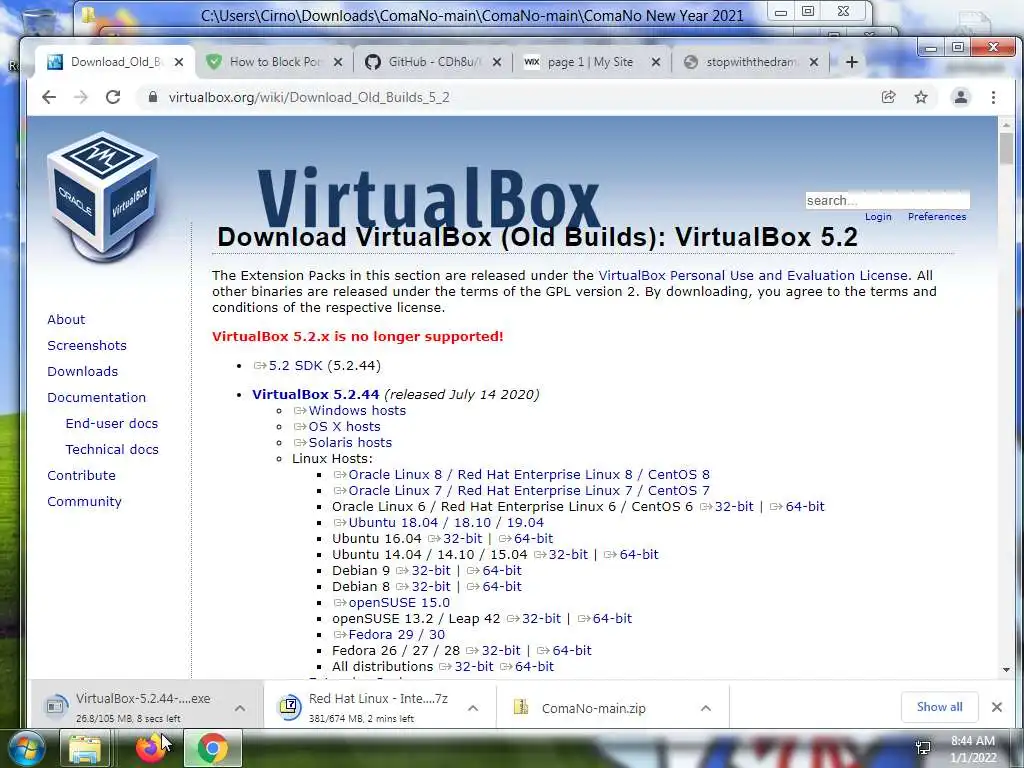Open Oracle Linux 8 / CentOS 8 link
The image size is (1024, 768).
click(x=522, y=475)
